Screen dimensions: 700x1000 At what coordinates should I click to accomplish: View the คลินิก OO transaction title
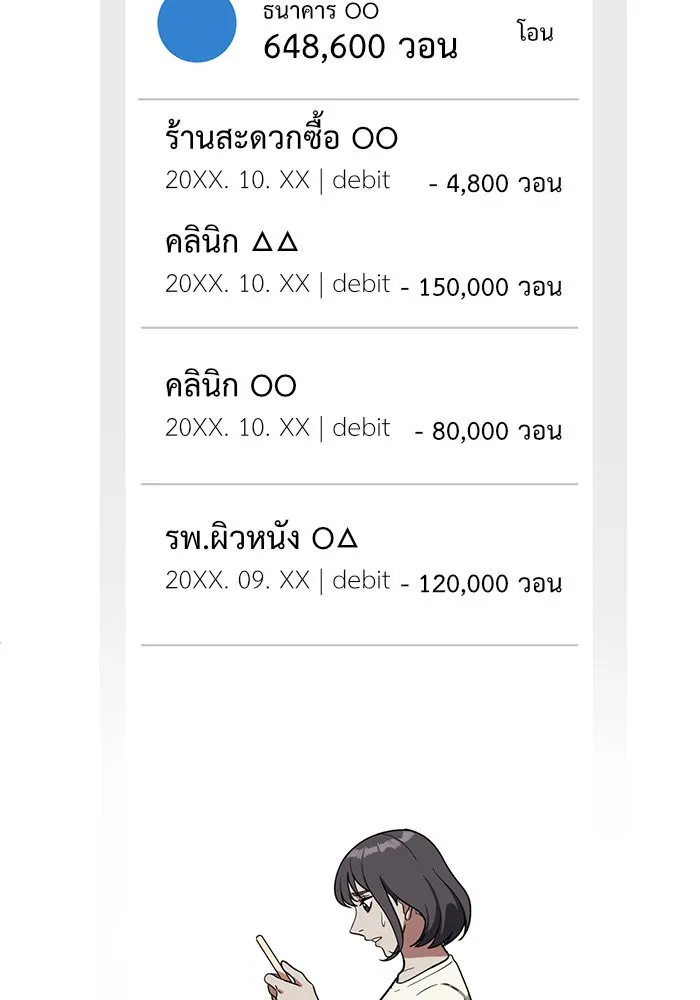tap(231, 386)
